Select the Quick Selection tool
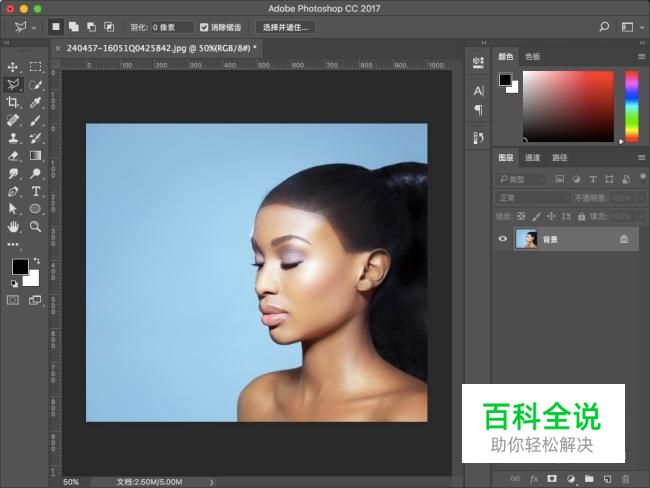The image size is (650, 488). 35,85
